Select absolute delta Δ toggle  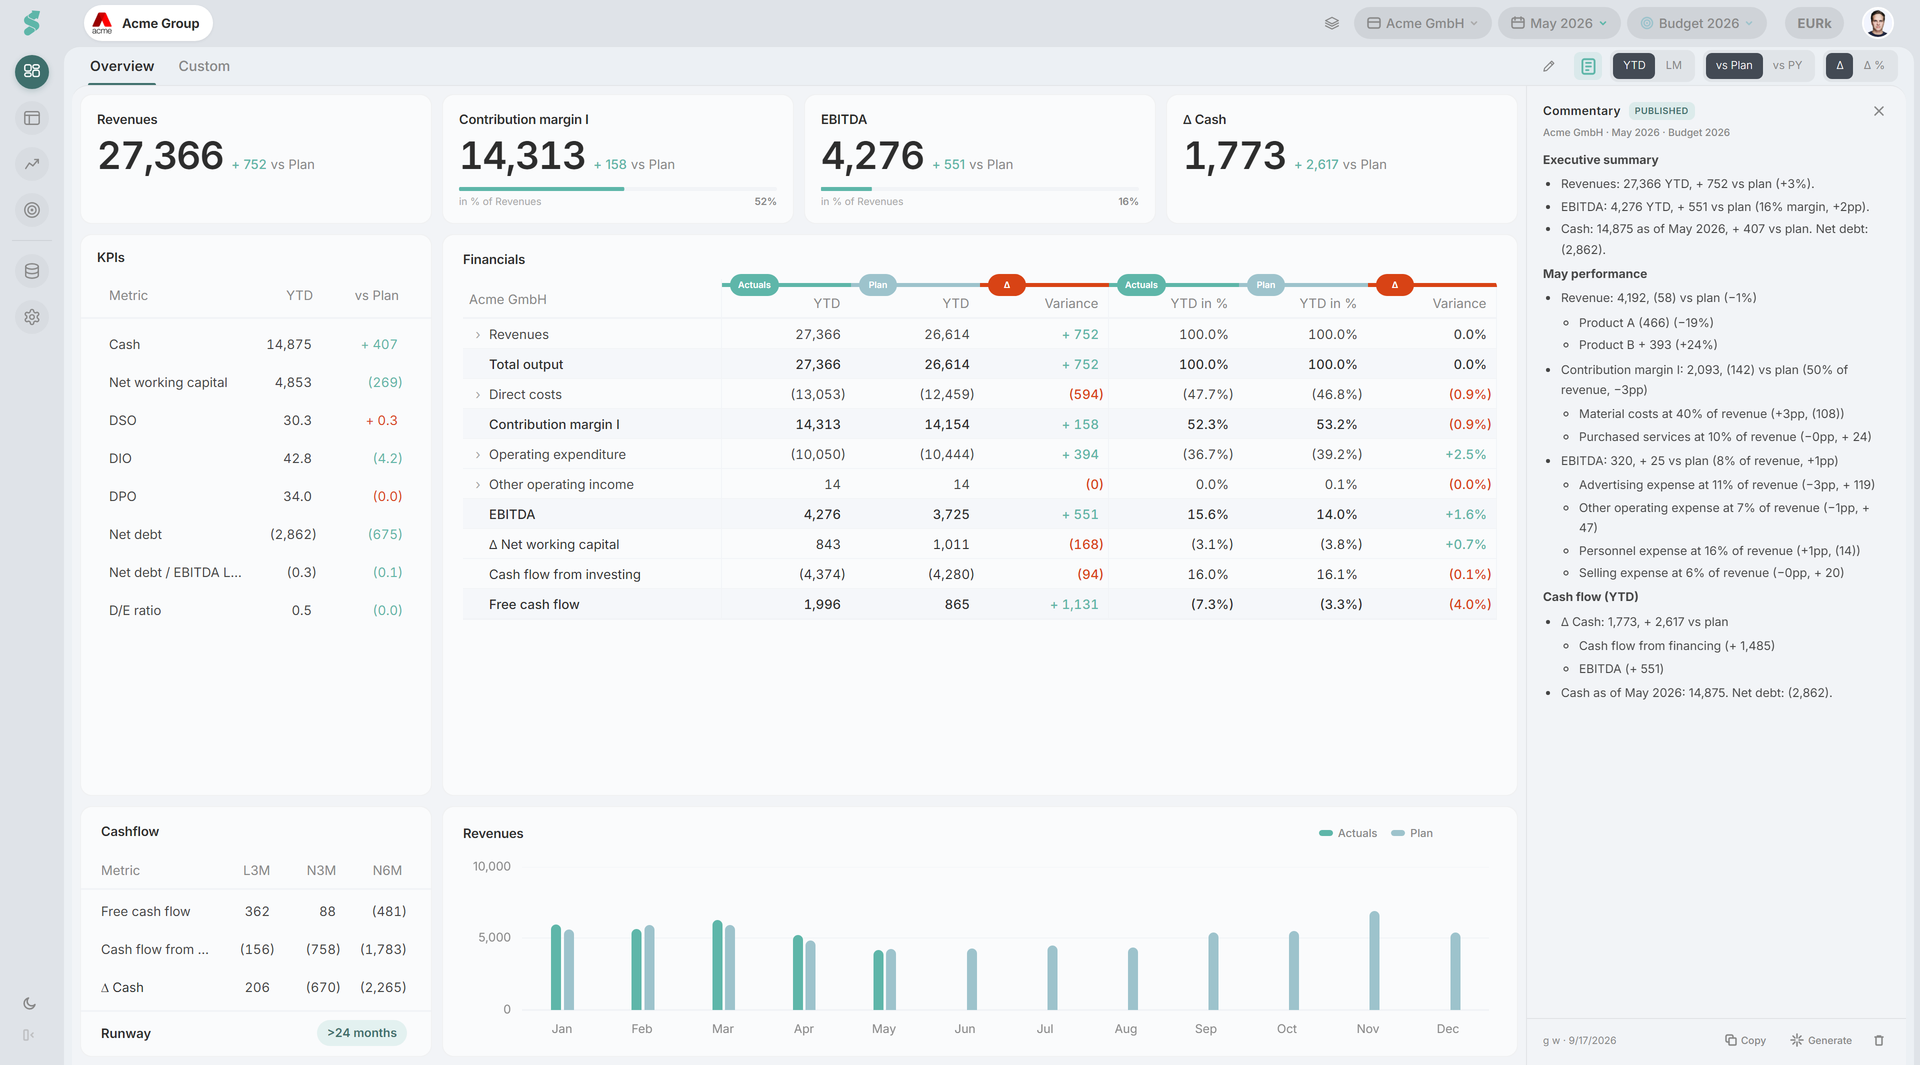click(x=1839, y=66)
